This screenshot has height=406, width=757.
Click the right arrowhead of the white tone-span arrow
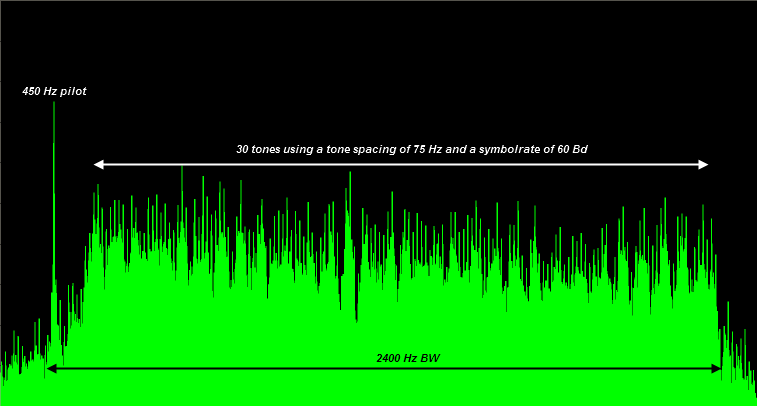pos(704,164)
